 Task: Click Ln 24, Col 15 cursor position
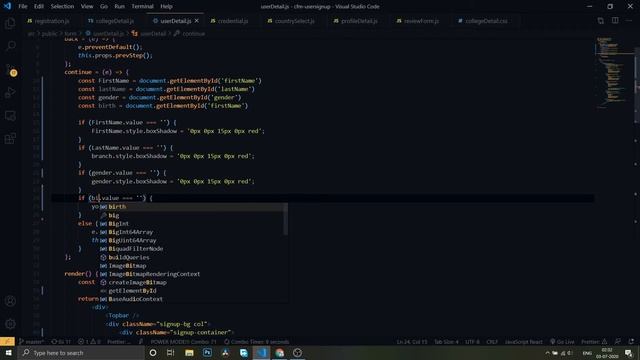click(x=412, y=342)
